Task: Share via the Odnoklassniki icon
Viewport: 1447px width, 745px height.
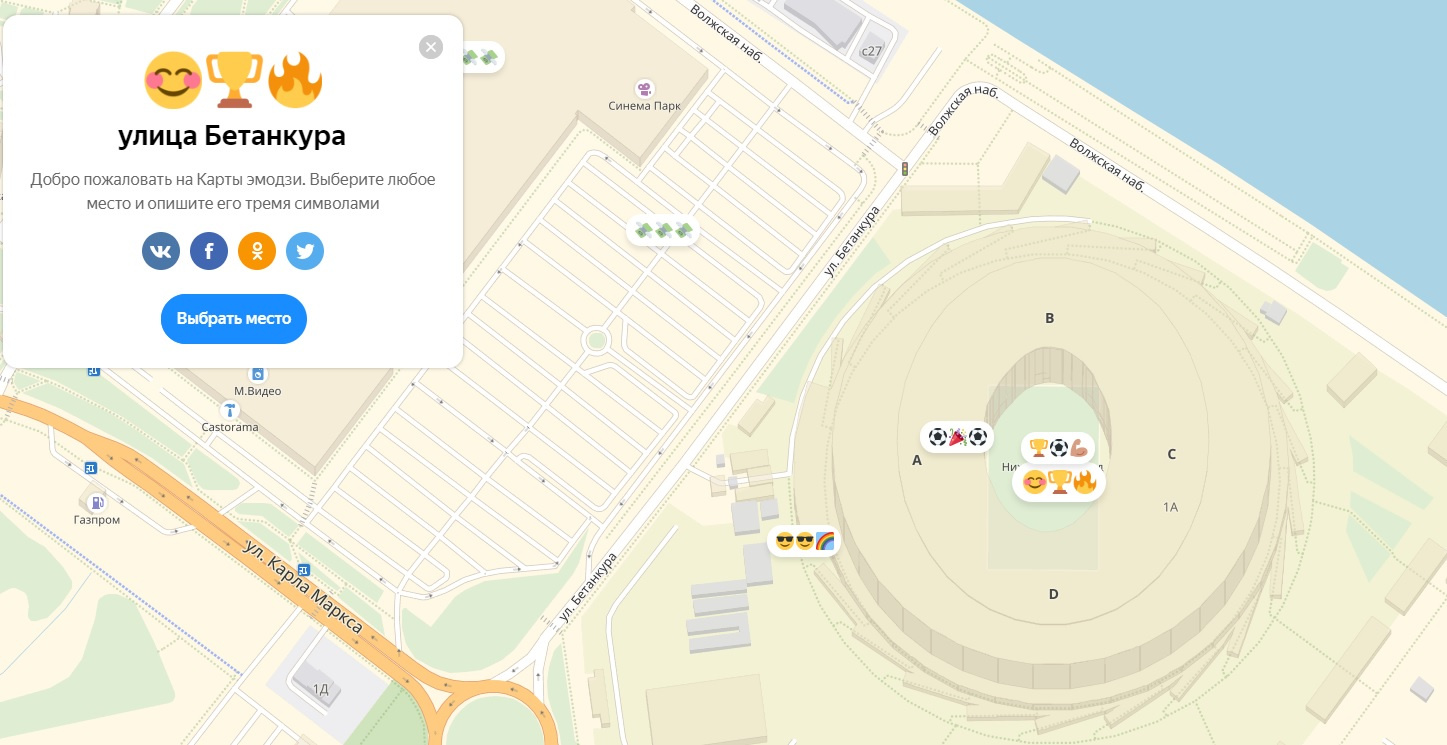Action: click(x=257, y=251)
